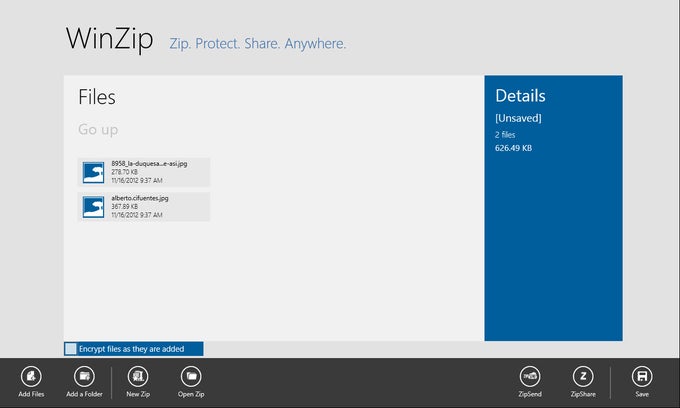680x408 pixels.
Task: Launch the ZipSend icon
Action: point(530,376)
